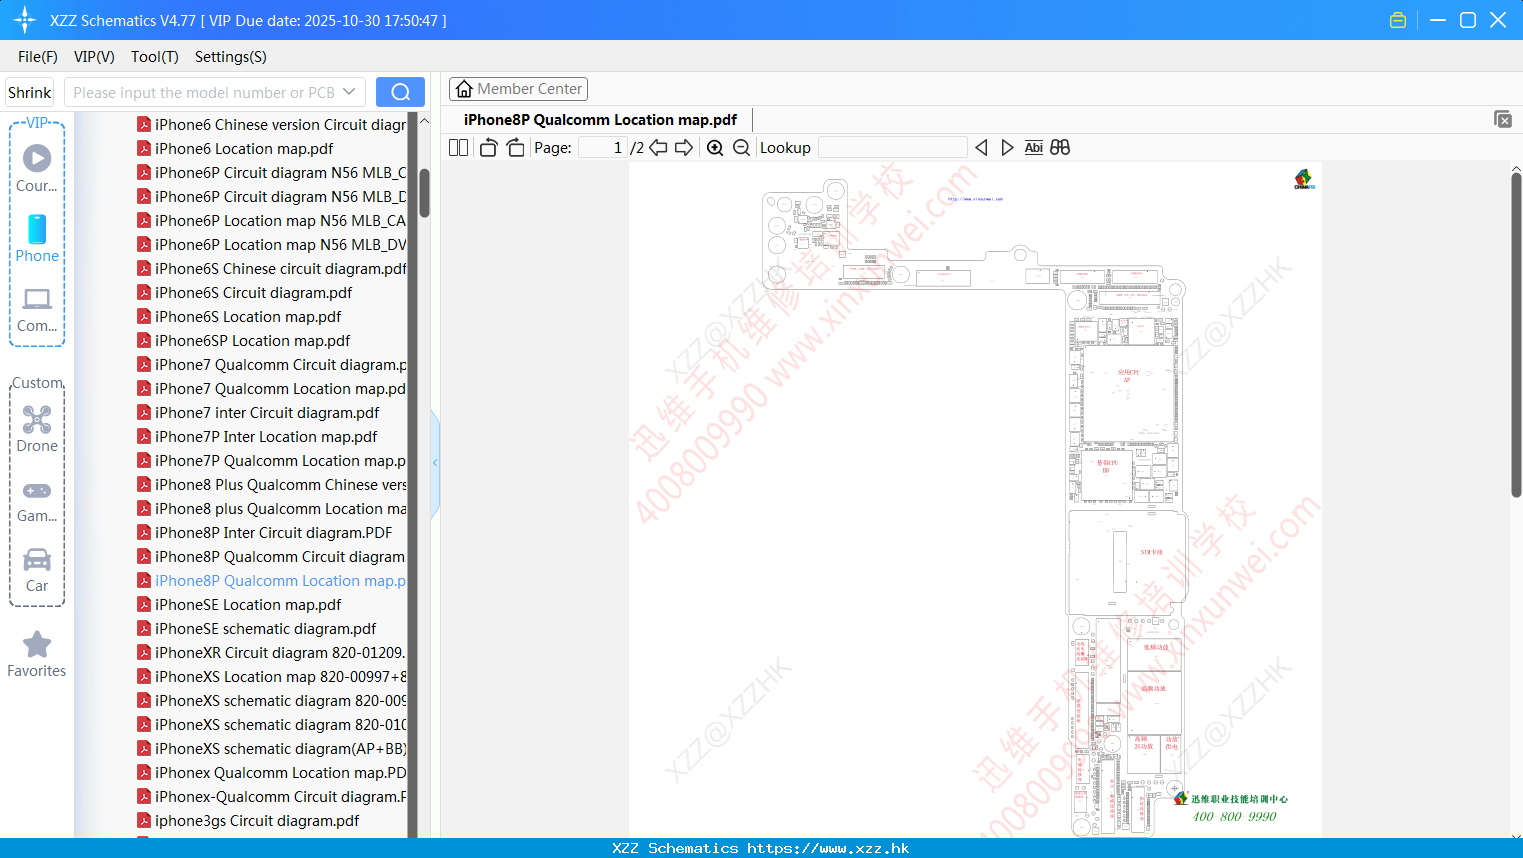
Task: Open the File(F) menu
Action: (x=38, y=57)
